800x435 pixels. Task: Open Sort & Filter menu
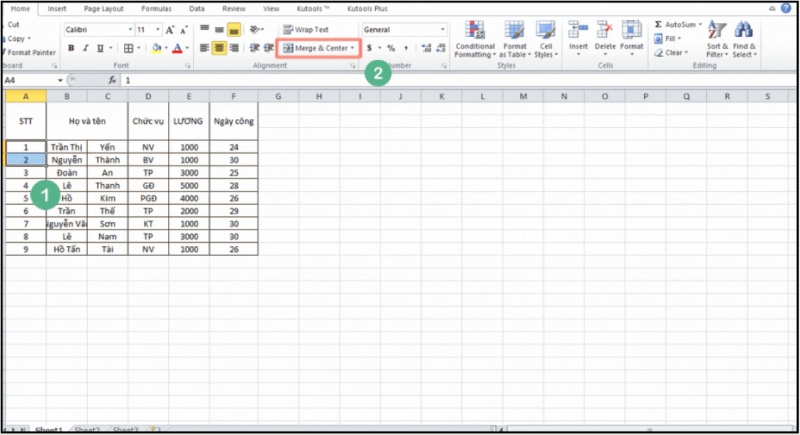point(717,39)
